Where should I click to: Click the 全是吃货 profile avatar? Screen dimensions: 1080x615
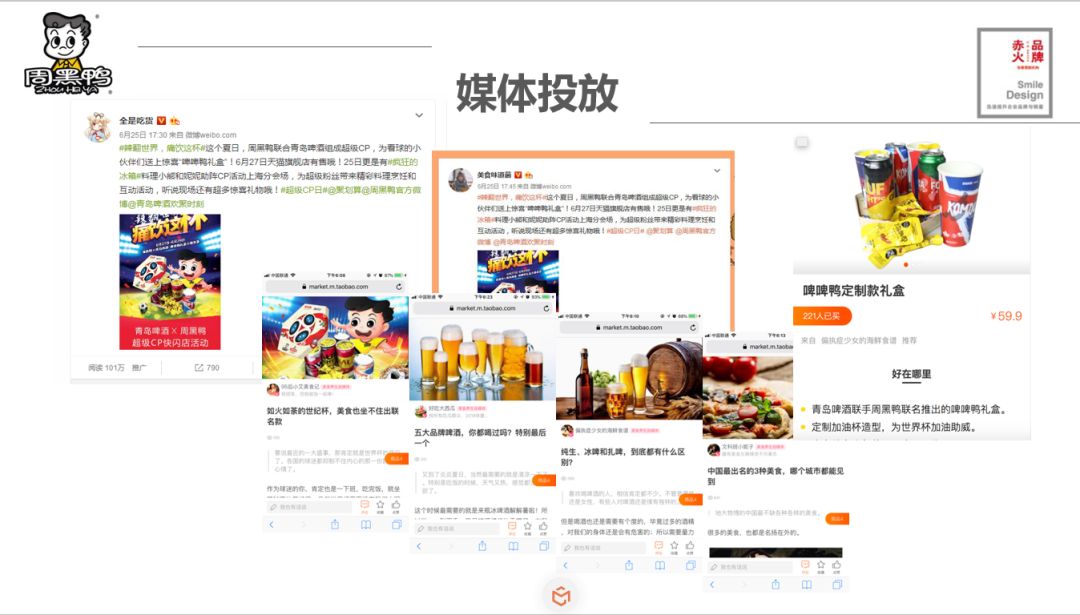tap(98, 127)
